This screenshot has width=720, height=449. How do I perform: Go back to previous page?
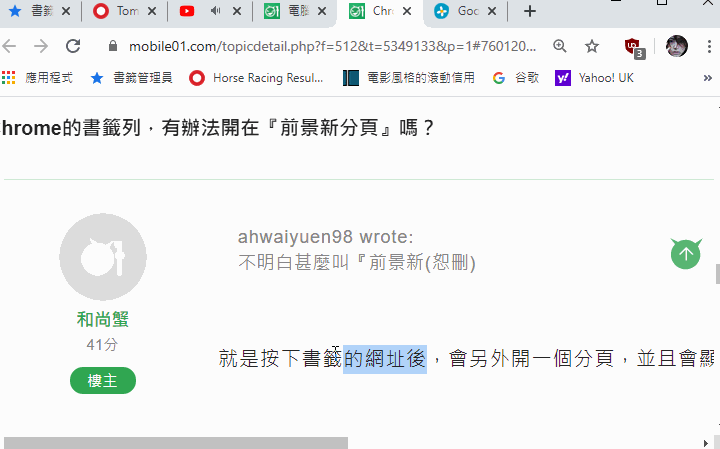click(9, 46)
